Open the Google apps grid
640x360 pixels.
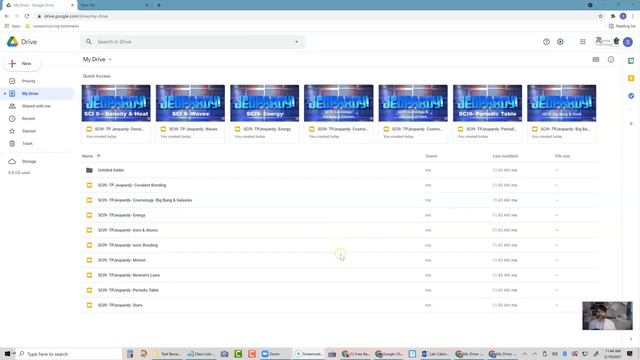click(582, 42)
